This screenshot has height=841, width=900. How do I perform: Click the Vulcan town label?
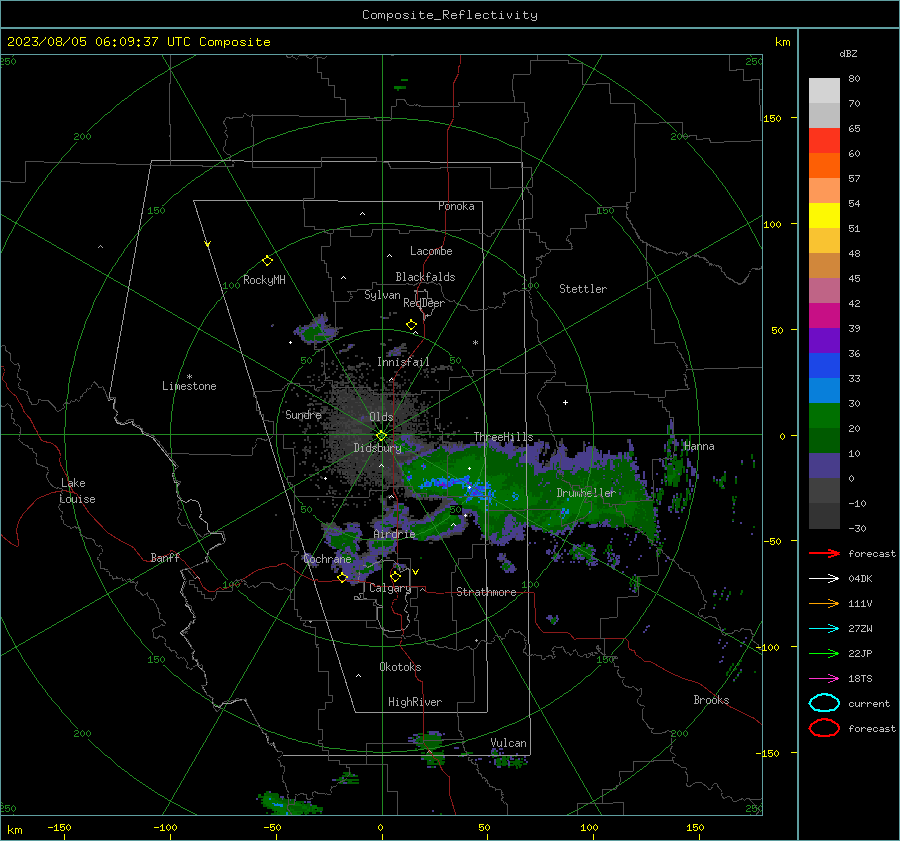(509, 743)
